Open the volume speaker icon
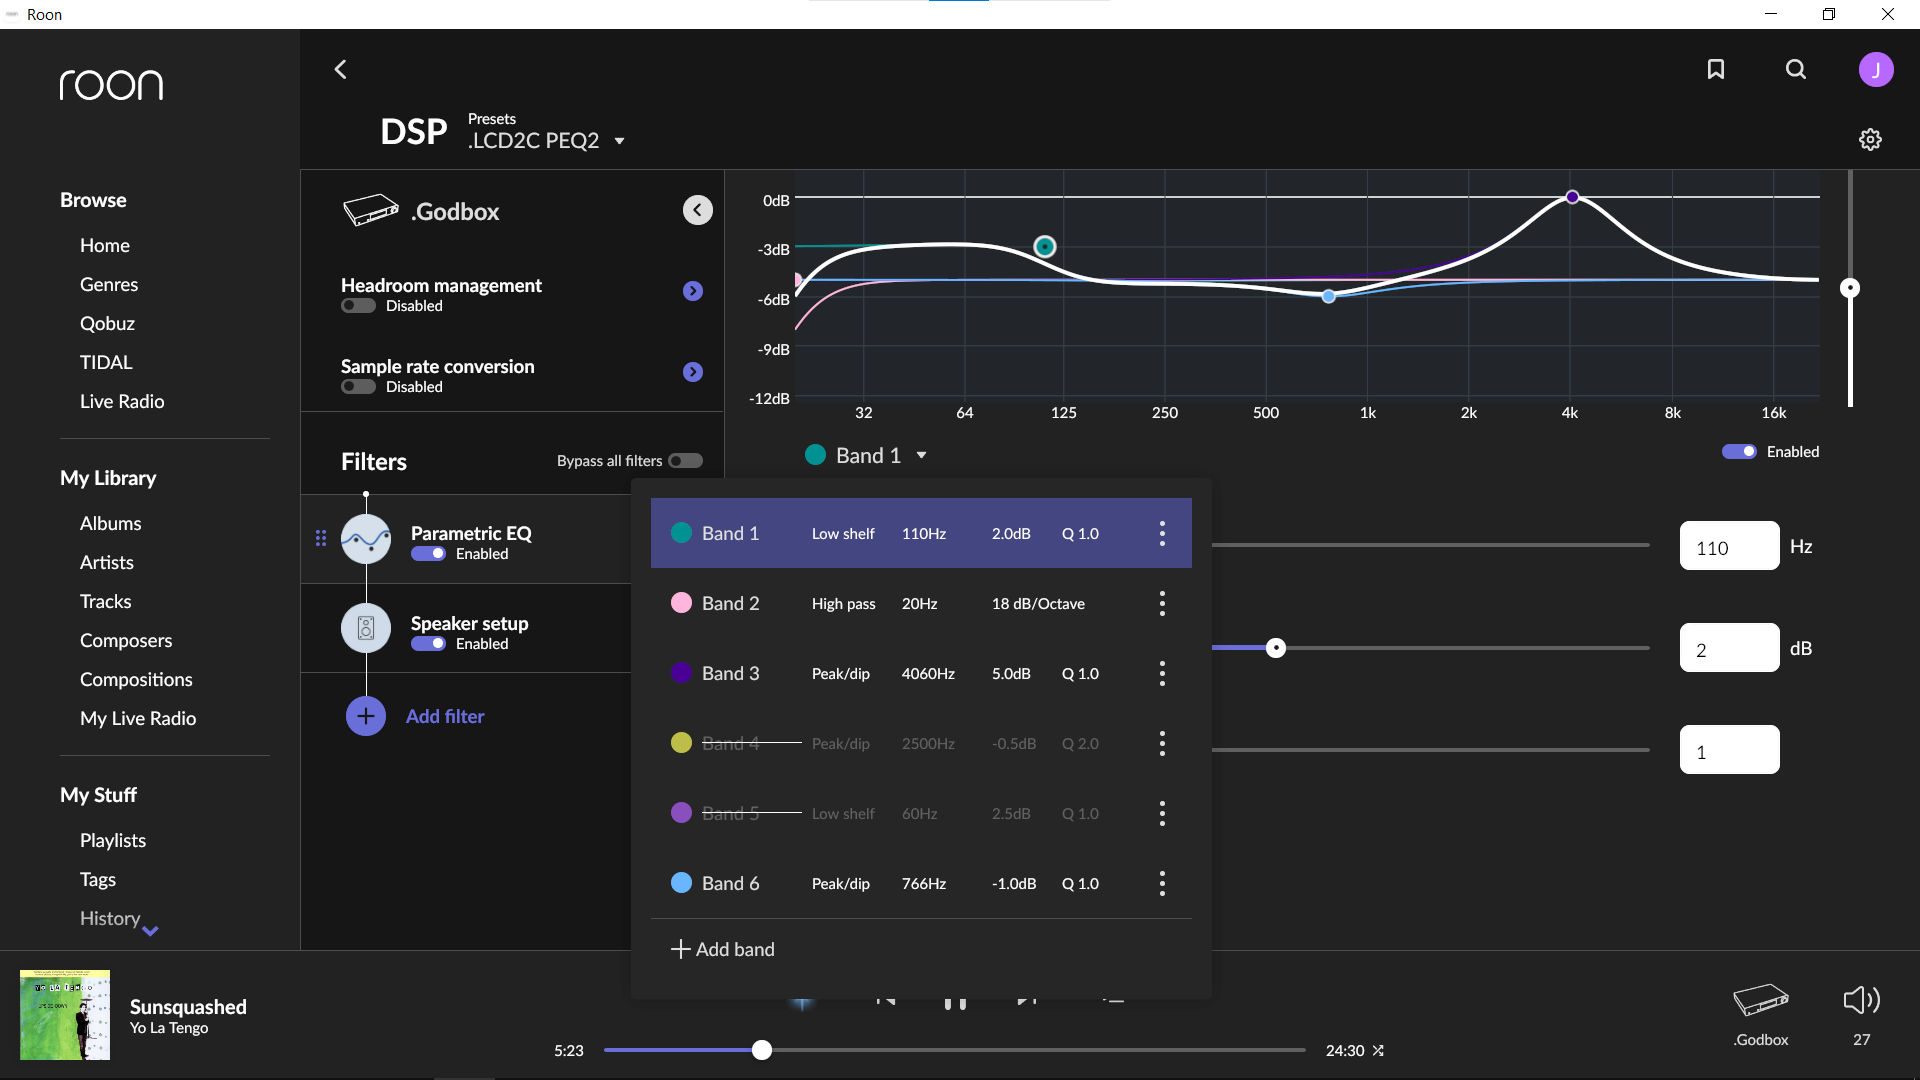This screenshot has height=1080, width=1920. [x=1861, y=1000]
